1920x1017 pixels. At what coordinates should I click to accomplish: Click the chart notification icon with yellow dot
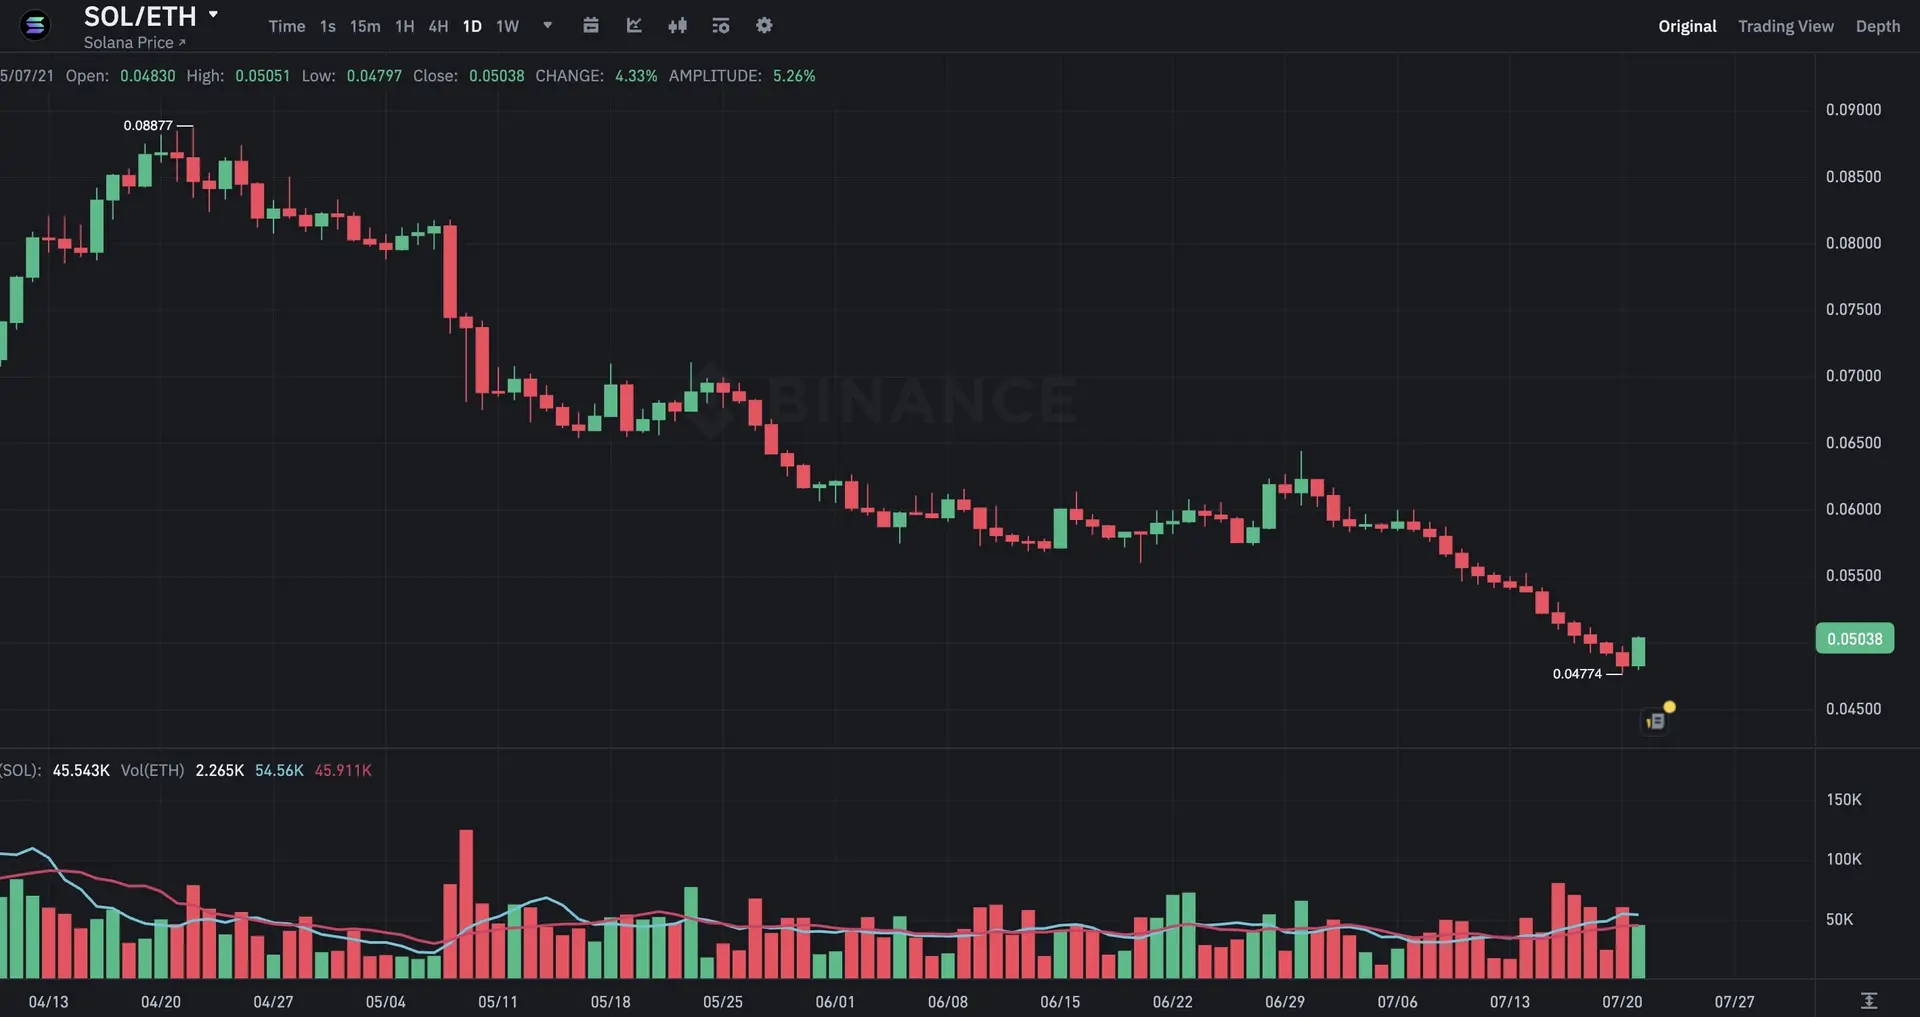(1657, 718)
